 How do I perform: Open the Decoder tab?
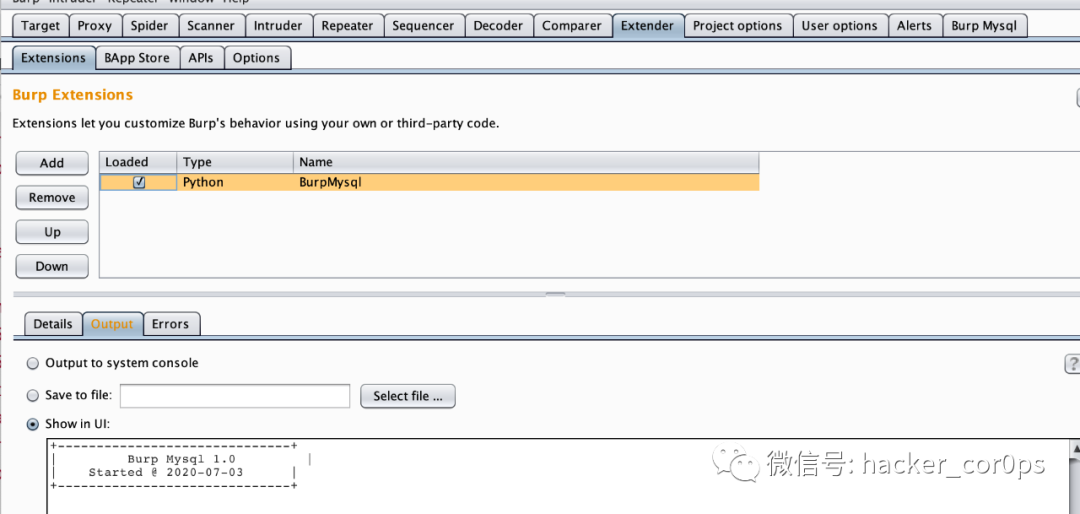tap(499, 25)
